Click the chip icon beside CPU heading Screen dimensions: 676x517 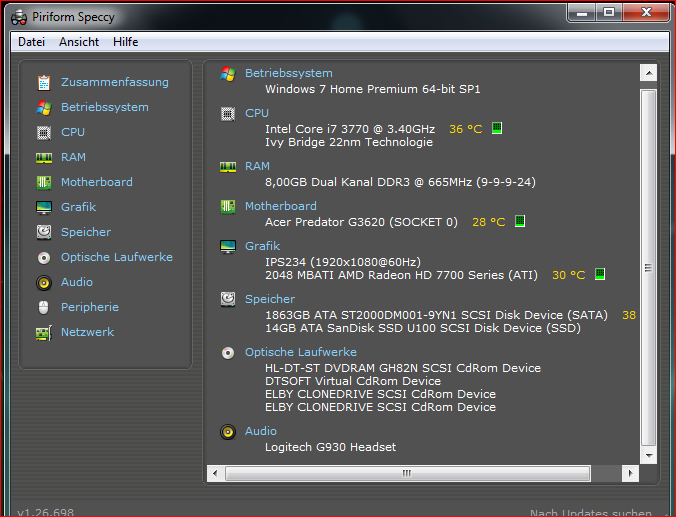pos(228,114)
